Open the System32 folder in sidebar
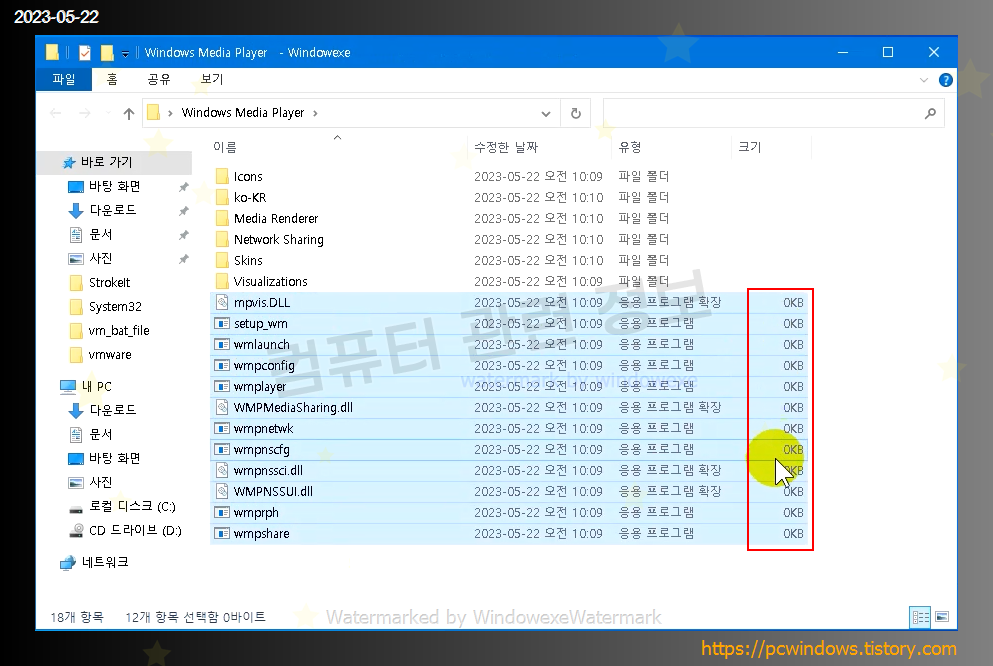The width and height of the screenshot is (993, 666). coord(115,306)
